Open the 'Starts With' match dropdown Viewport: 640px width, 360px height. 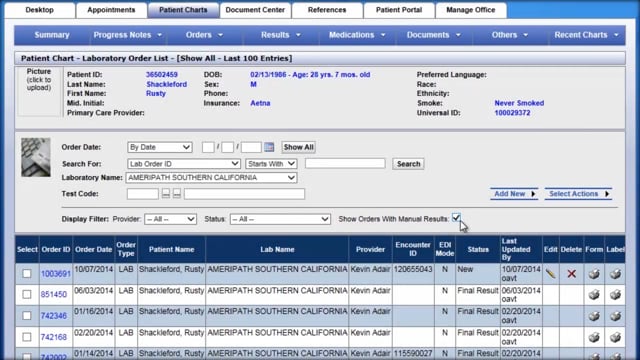[x=271, y=164]
